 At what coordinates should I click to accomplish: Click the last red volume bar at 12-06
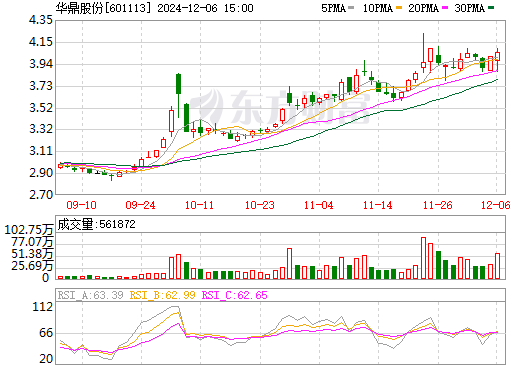pos(497,266)
